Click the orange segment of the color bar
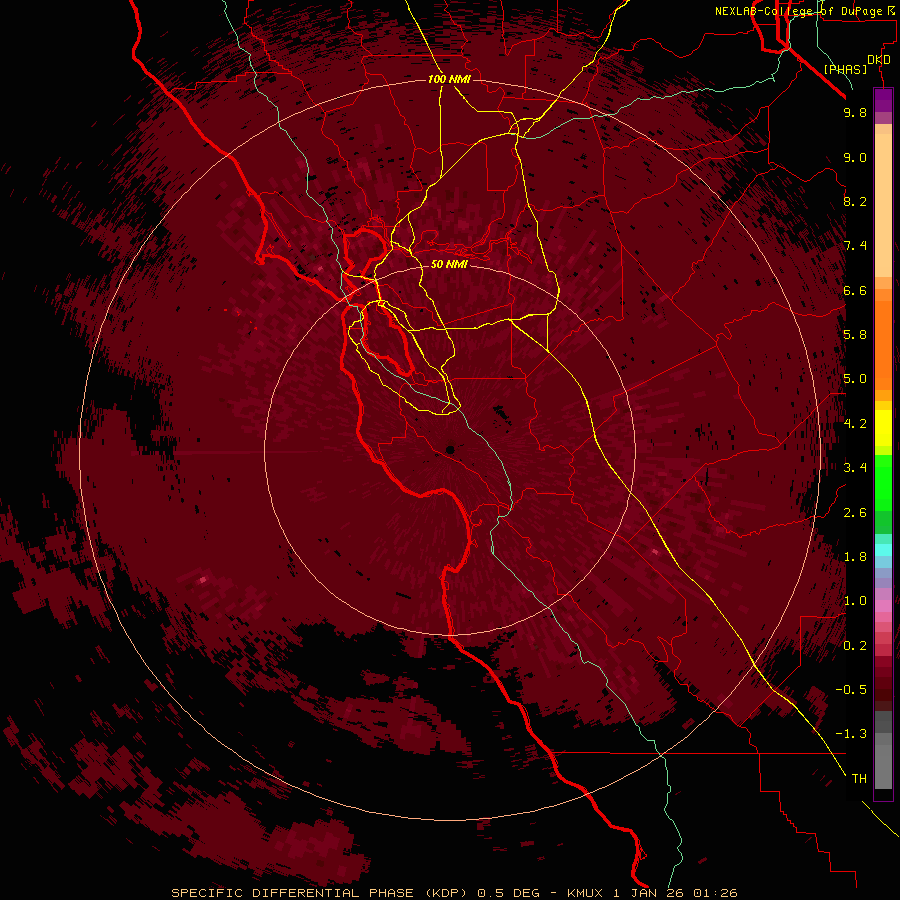Screen dimensions: 900x900 tap(883, 345)
